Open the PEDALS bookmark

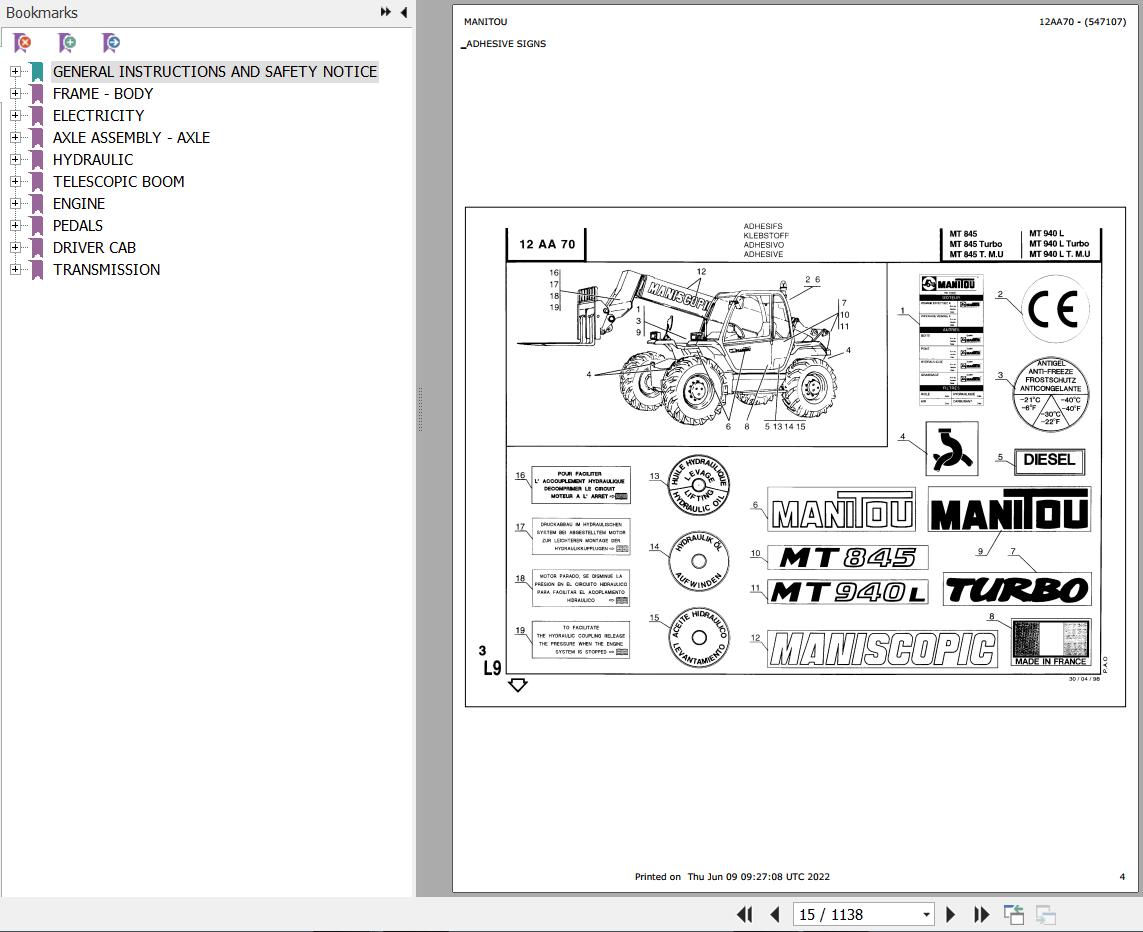tap(77, 225)
